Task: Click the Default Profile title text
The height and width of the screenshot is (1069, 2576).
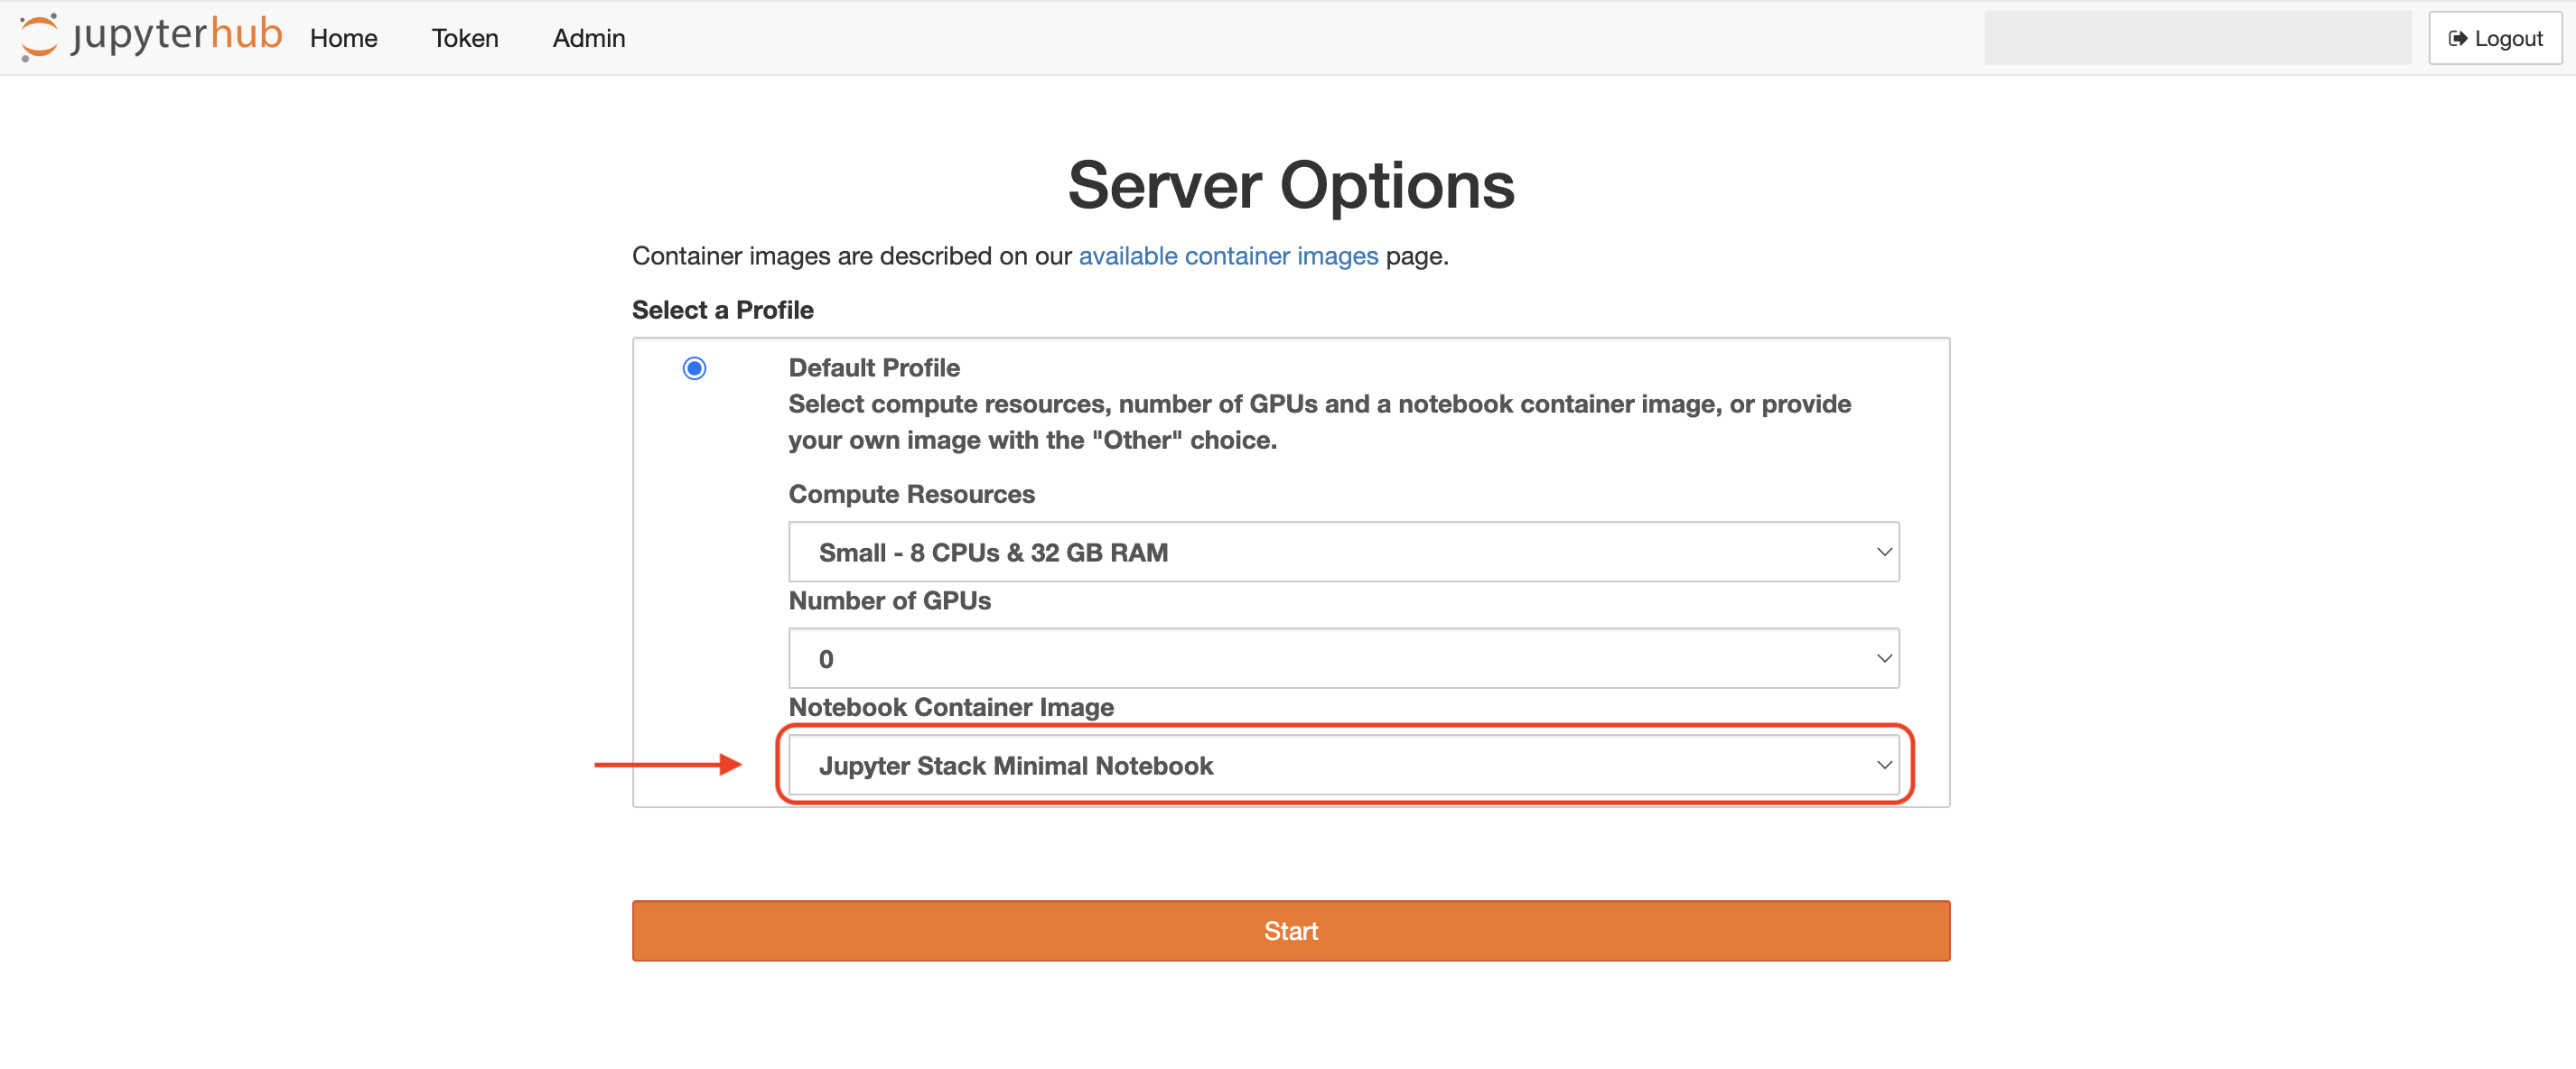Action: (x=873, y=368)
